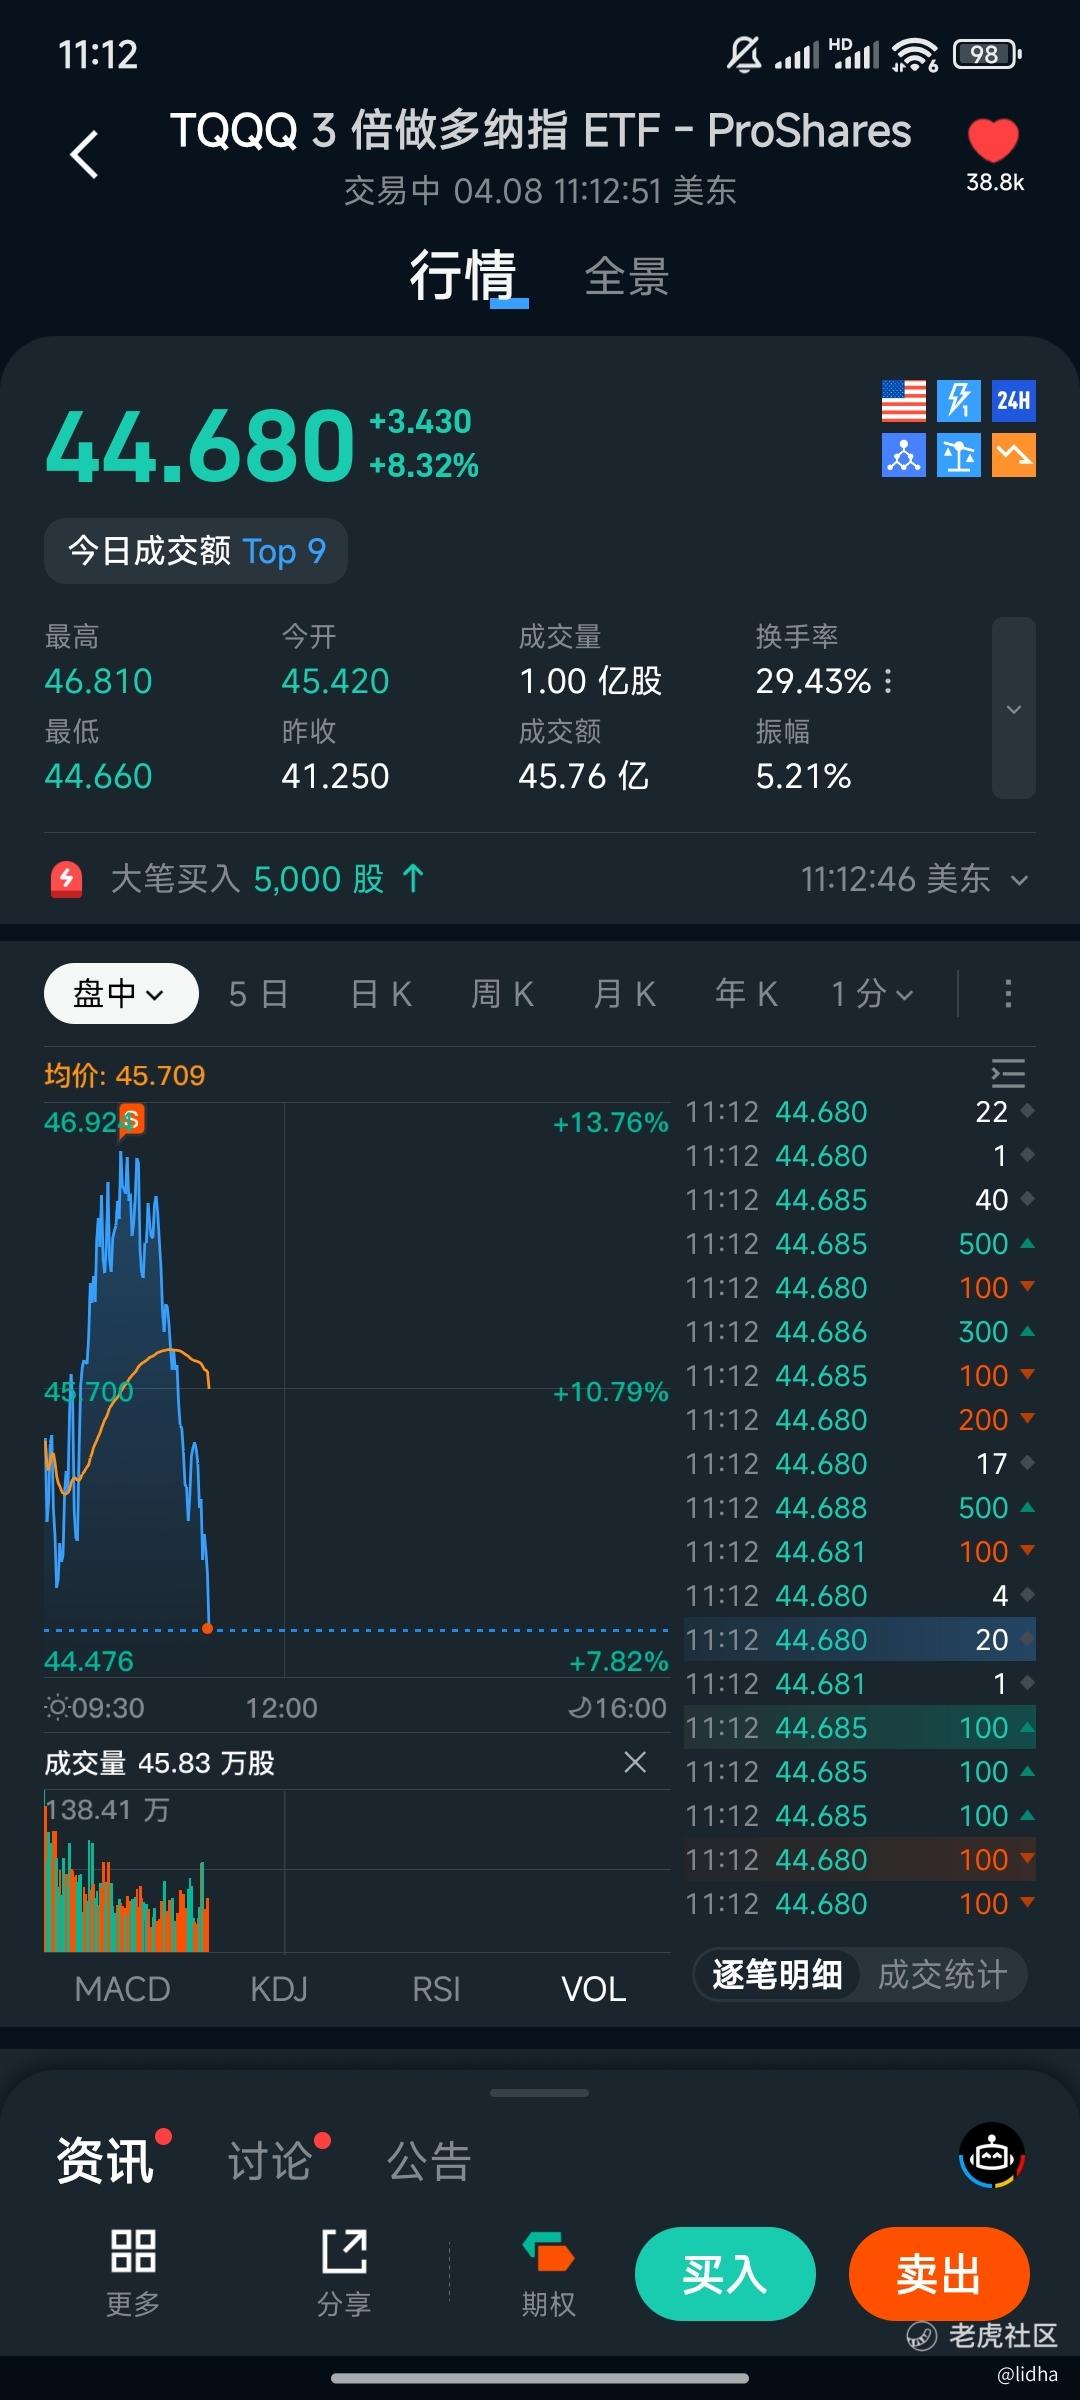Tap the 成交额 45.76 亿 value
Screen dimensions: 1080x2400
coord(583,777)
